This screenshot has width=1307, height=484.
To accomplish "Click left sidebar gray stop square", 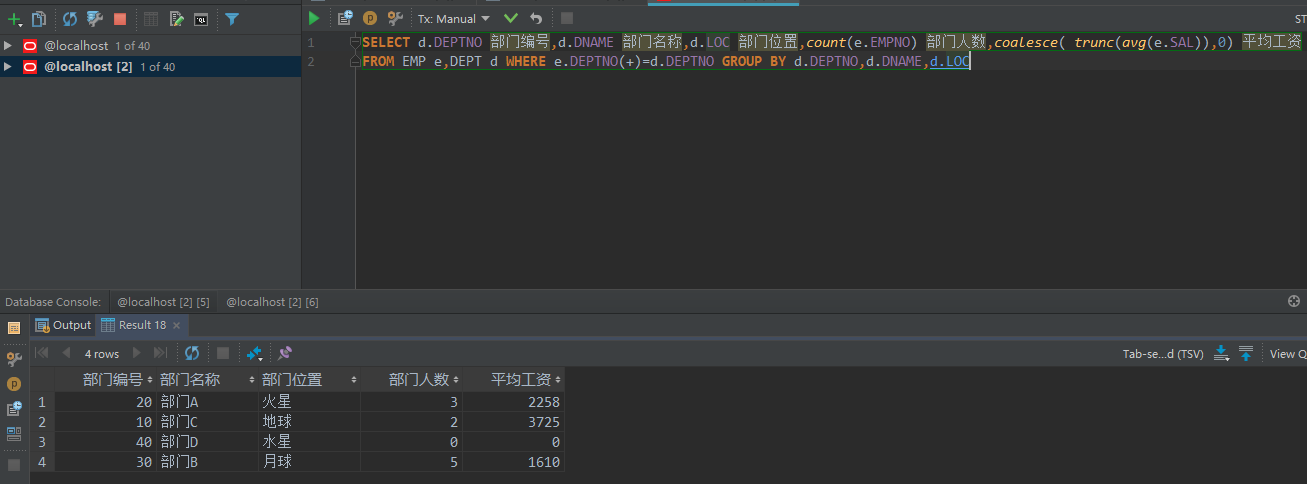I will [14, 465].
